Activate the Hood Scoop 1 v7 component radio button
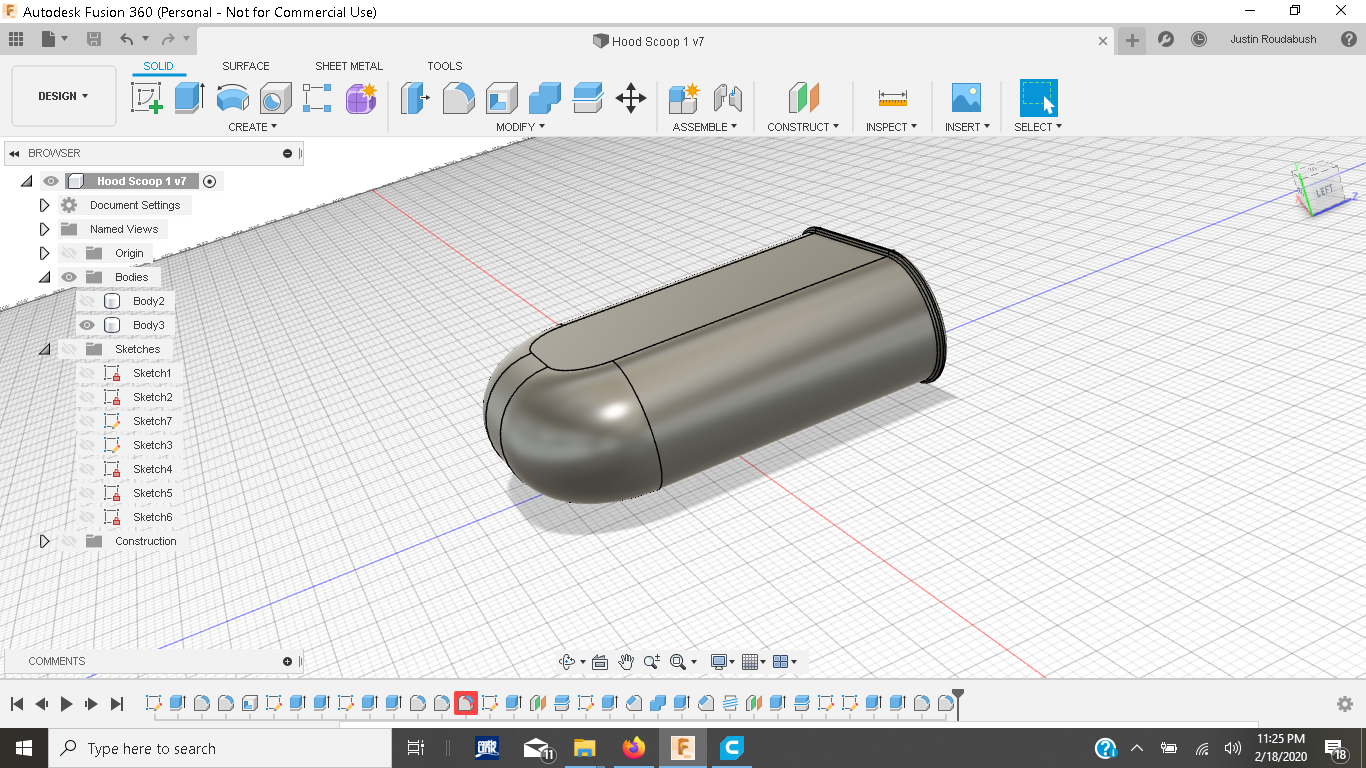Viewport: 1366px width, 768px height. [209, 181]
